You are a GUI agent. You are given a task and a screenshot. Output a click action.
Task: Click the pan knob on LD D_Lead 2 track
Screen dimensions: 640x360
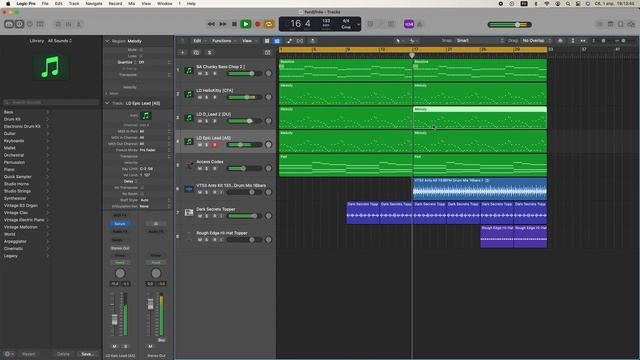[268, 121]
